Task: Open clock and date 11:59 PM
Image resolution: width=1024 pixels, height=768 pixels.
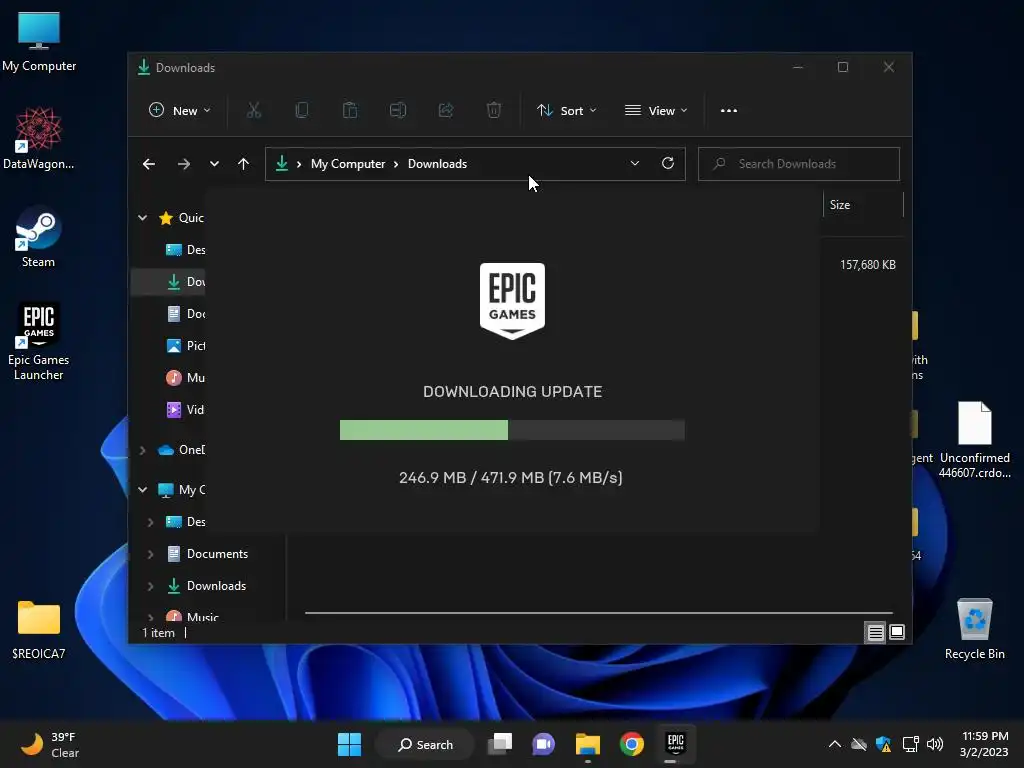Action: pyautogui.click(x=984, y=744)
